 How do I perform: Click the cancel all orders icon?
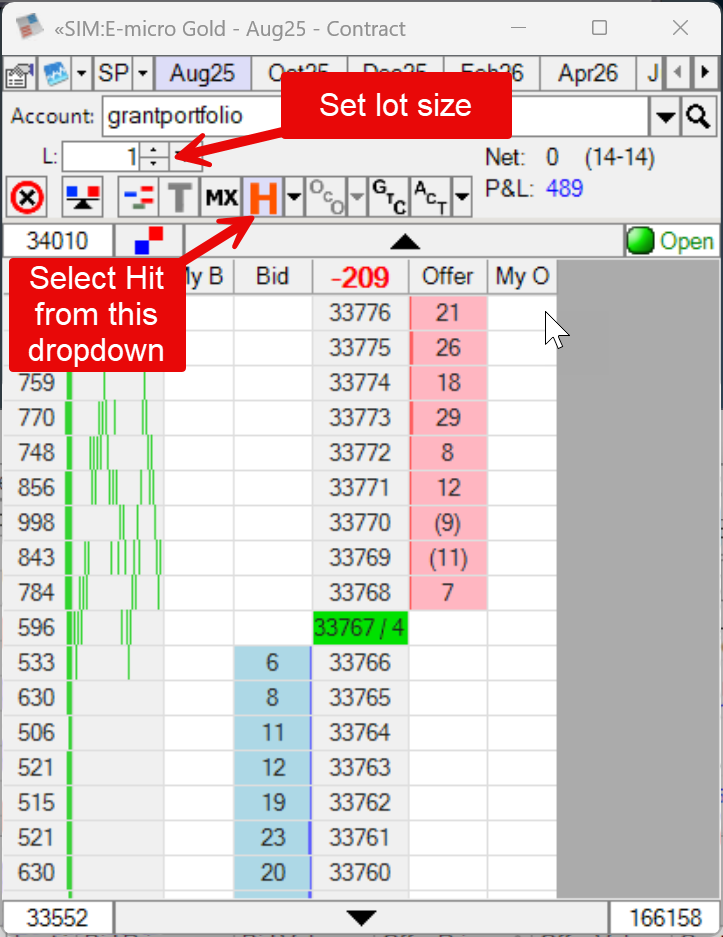[x=27, y=198]
